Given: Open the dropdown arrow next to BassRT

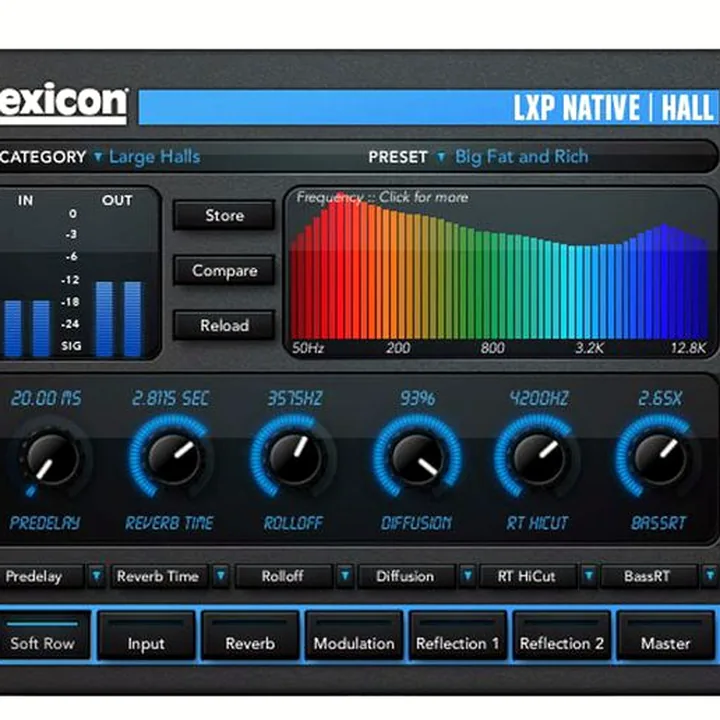Looking at the screenshot, I should click(710, 576).
